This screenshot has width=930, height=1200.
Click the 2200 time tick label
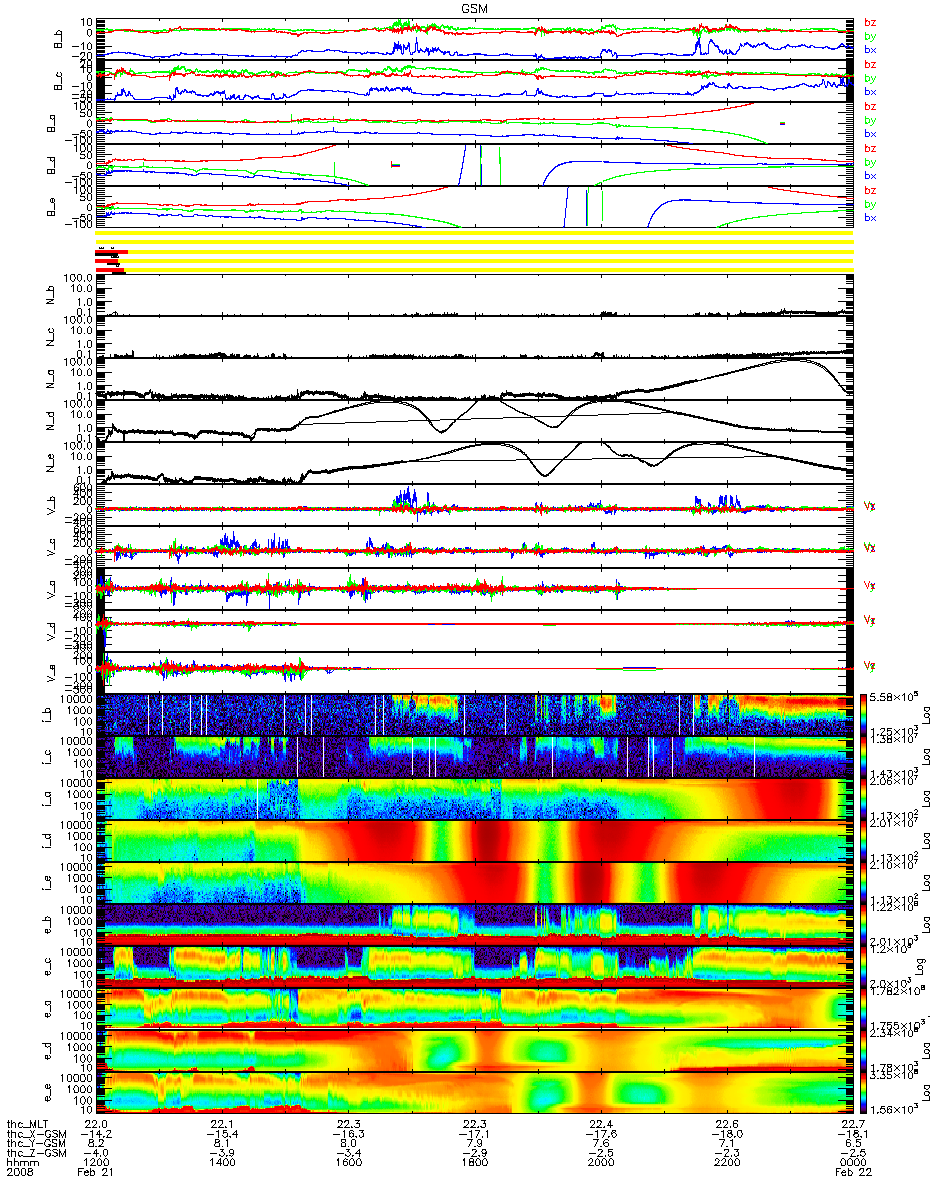[726, 1164]
